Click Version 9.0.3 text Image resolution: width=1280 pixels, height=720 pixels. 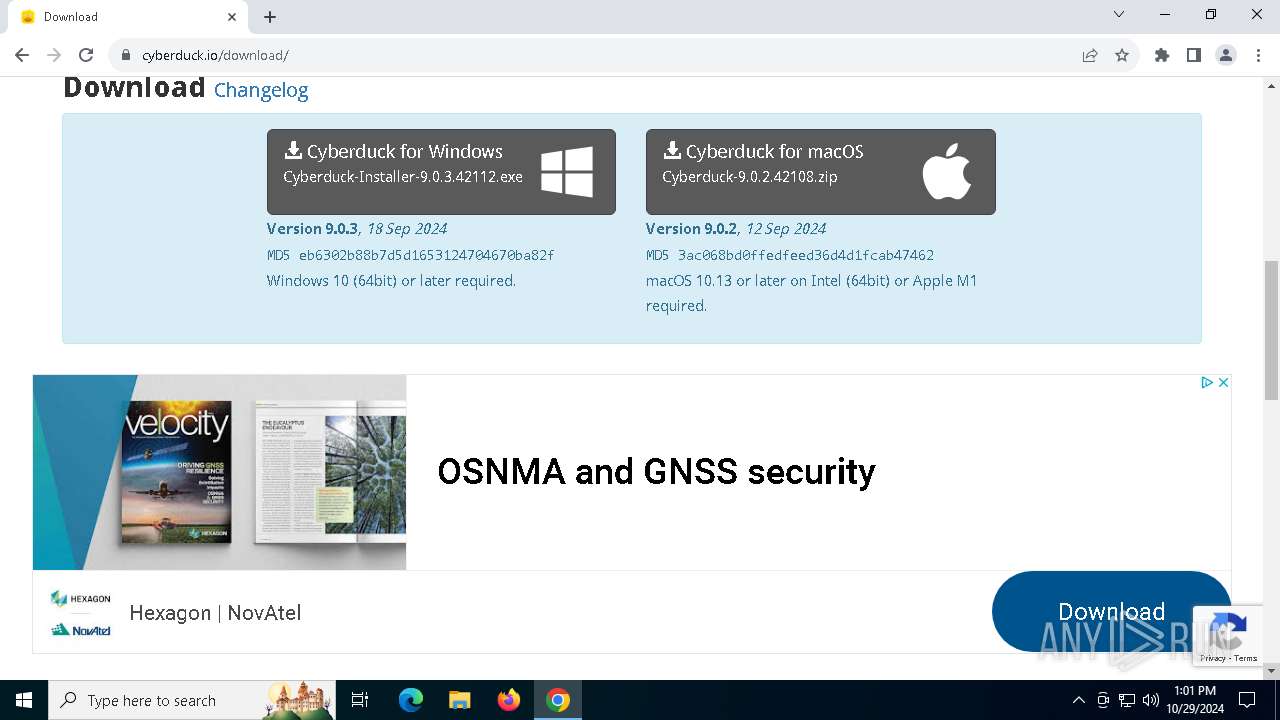[x=312, y=229]
